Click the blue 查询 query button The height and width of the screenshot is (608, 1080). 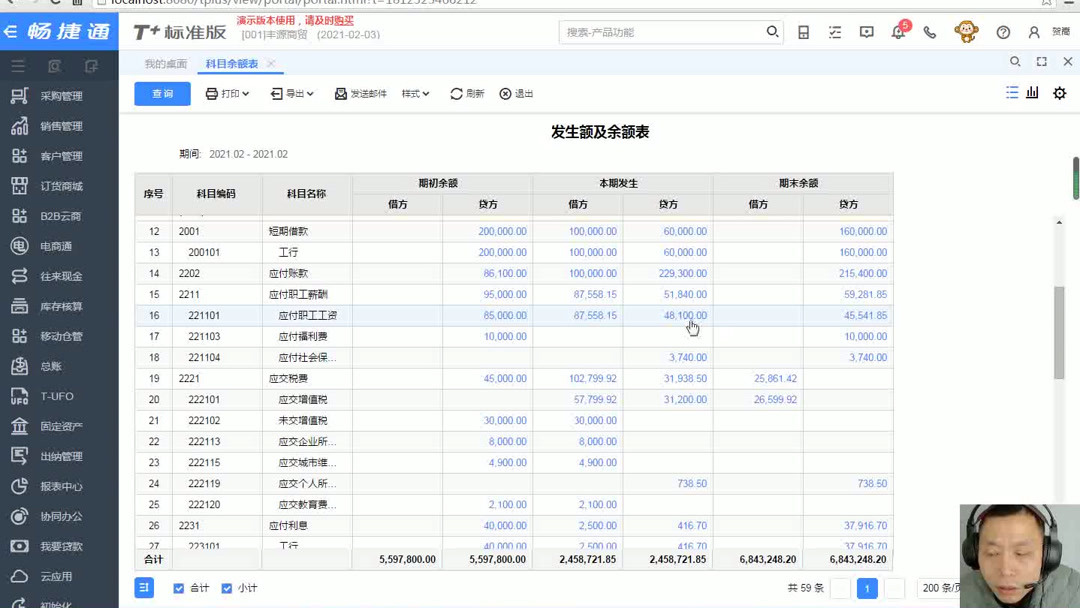click(x=161, y=91)
